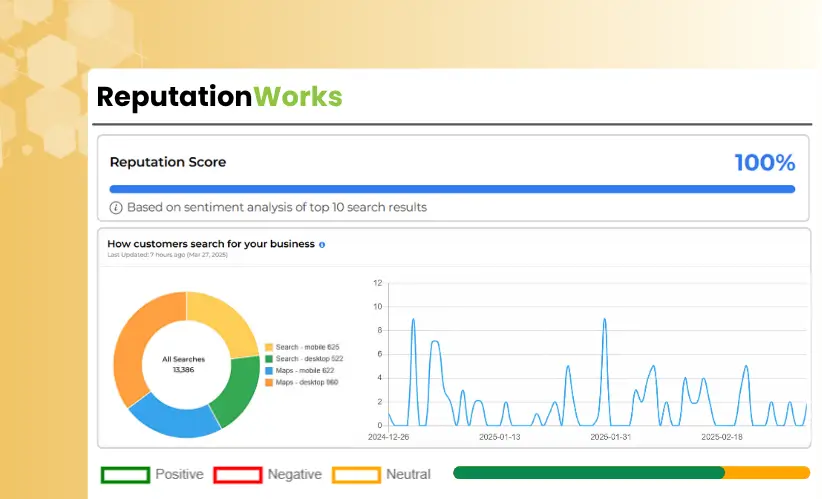This screenshot has height=499, width=822.
Task: Toggle 'Maps - mobile' legend swatch
Action: coord(269,371)
